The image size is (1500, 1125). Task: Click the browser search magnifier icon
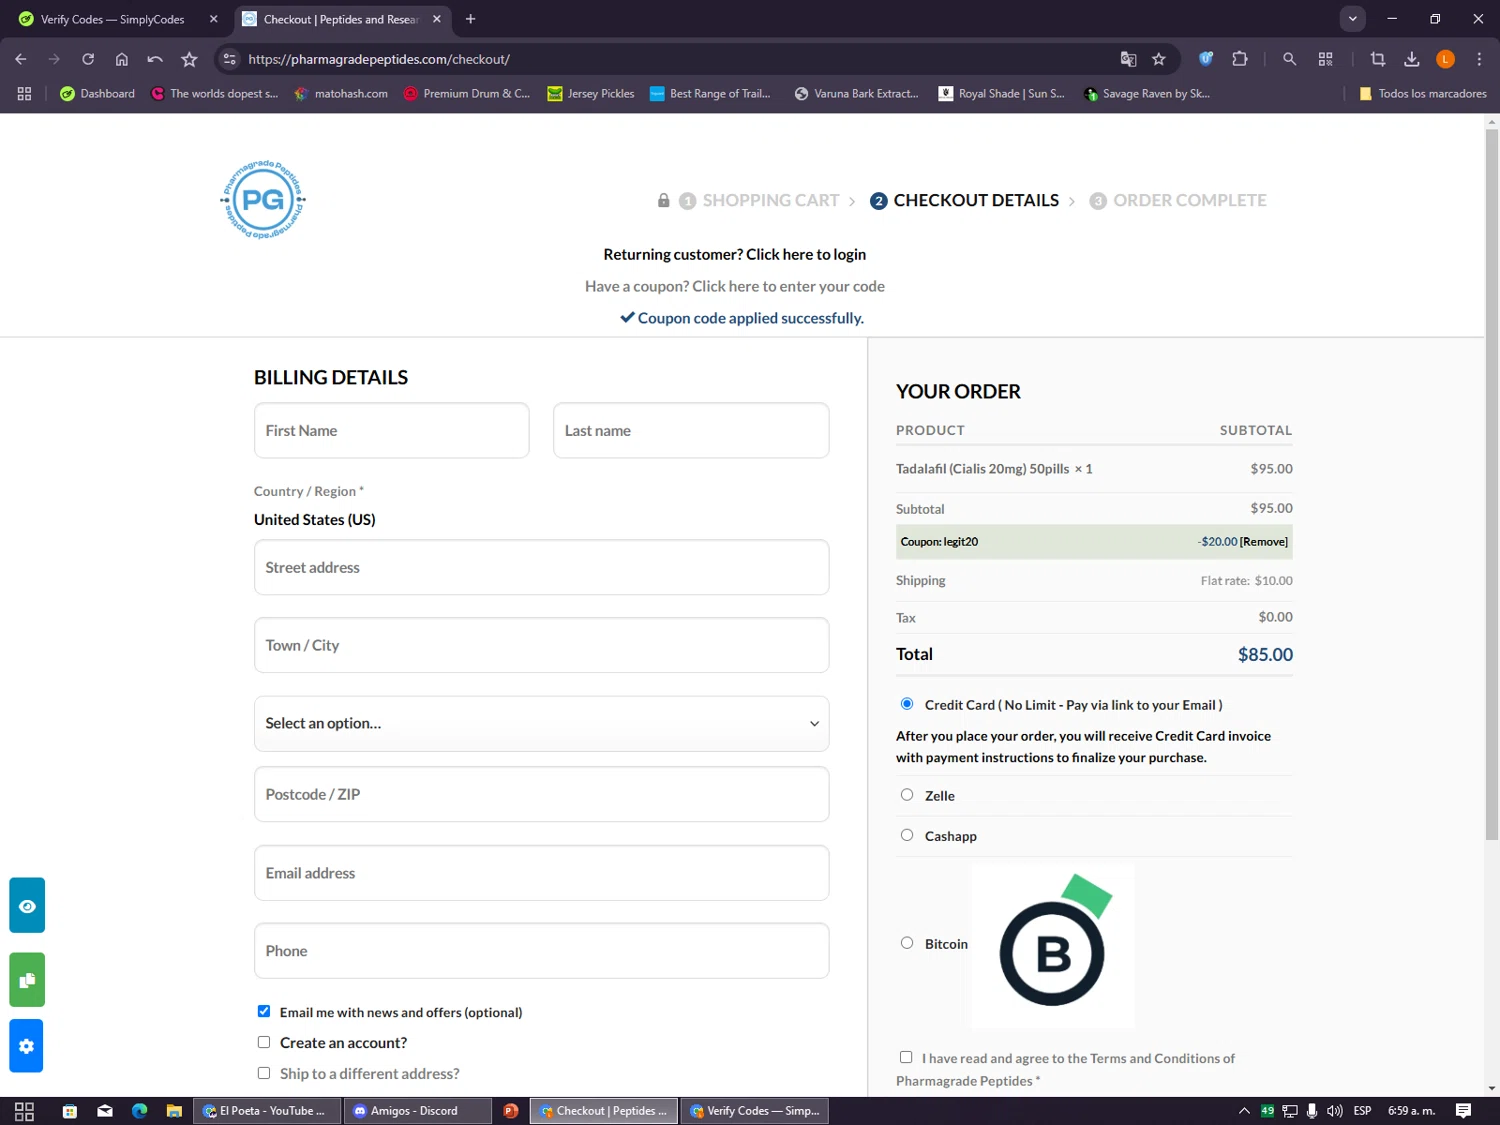click(x=1290, y=59)
